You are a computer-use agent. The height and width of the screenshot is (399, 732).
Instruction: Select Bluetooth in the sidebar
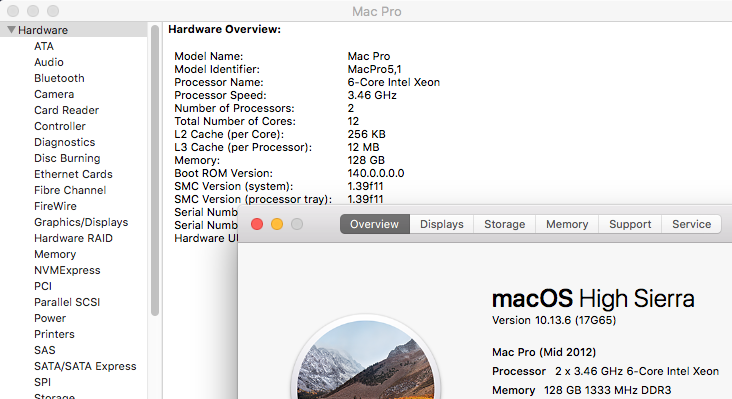coord(59,78)
